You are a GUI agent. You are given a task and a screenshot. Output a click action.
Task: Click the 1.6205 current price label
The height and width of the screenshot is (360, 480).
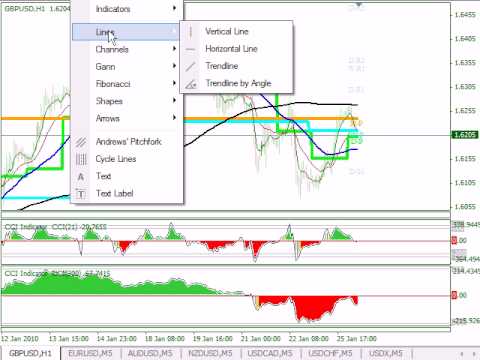[x=465, y=135]
